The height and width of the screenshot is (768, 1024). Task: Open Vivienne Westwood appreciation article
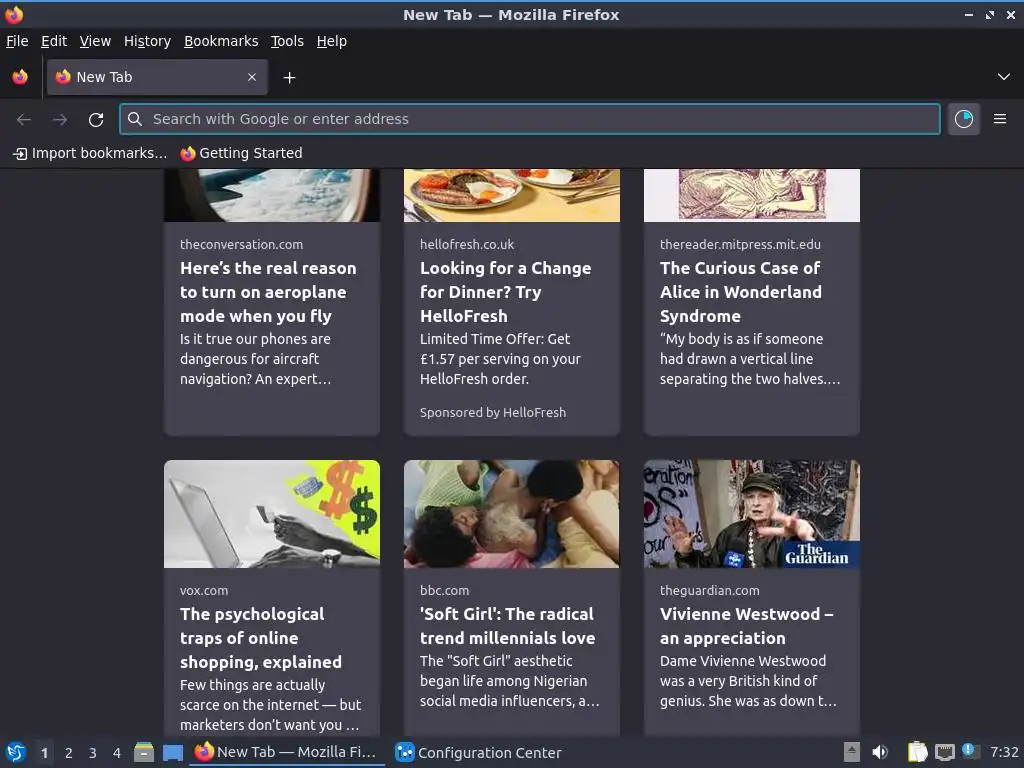746,626
